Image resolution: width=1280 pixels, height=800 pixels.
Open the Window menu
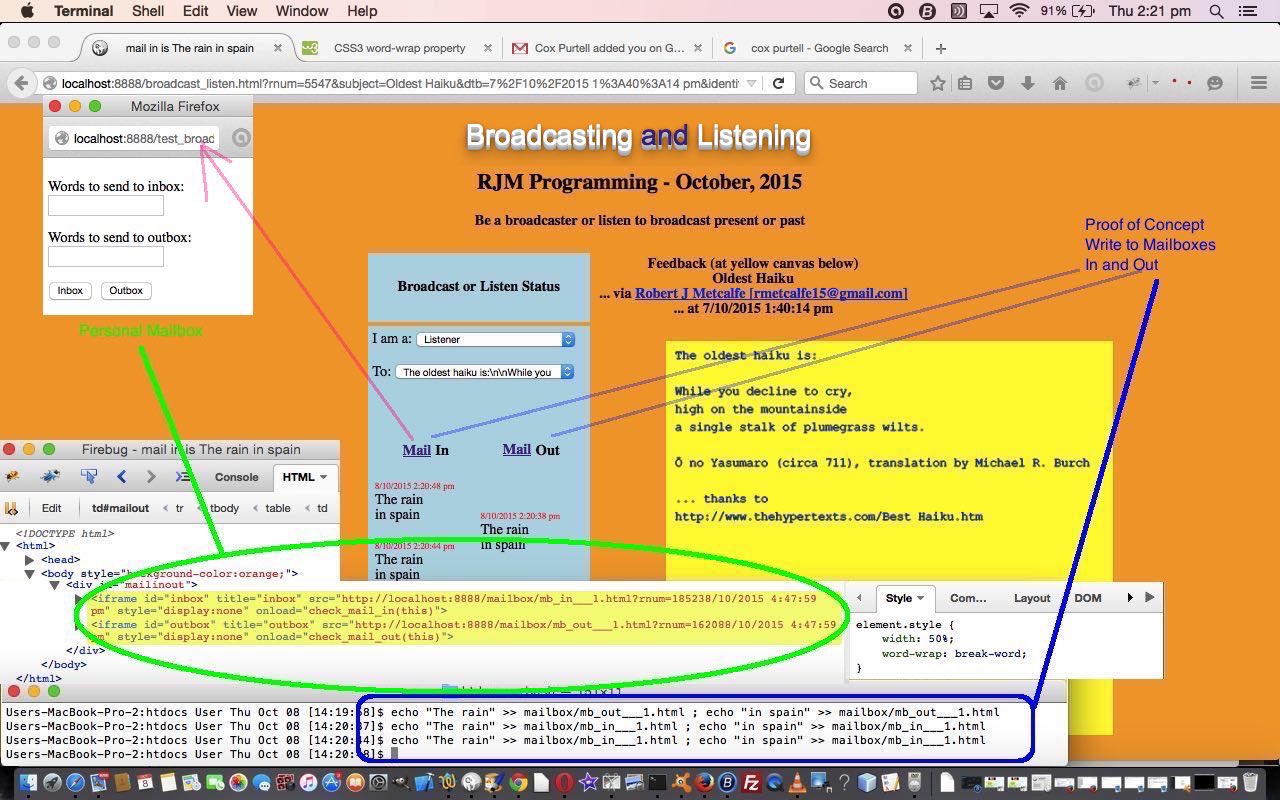301,11
